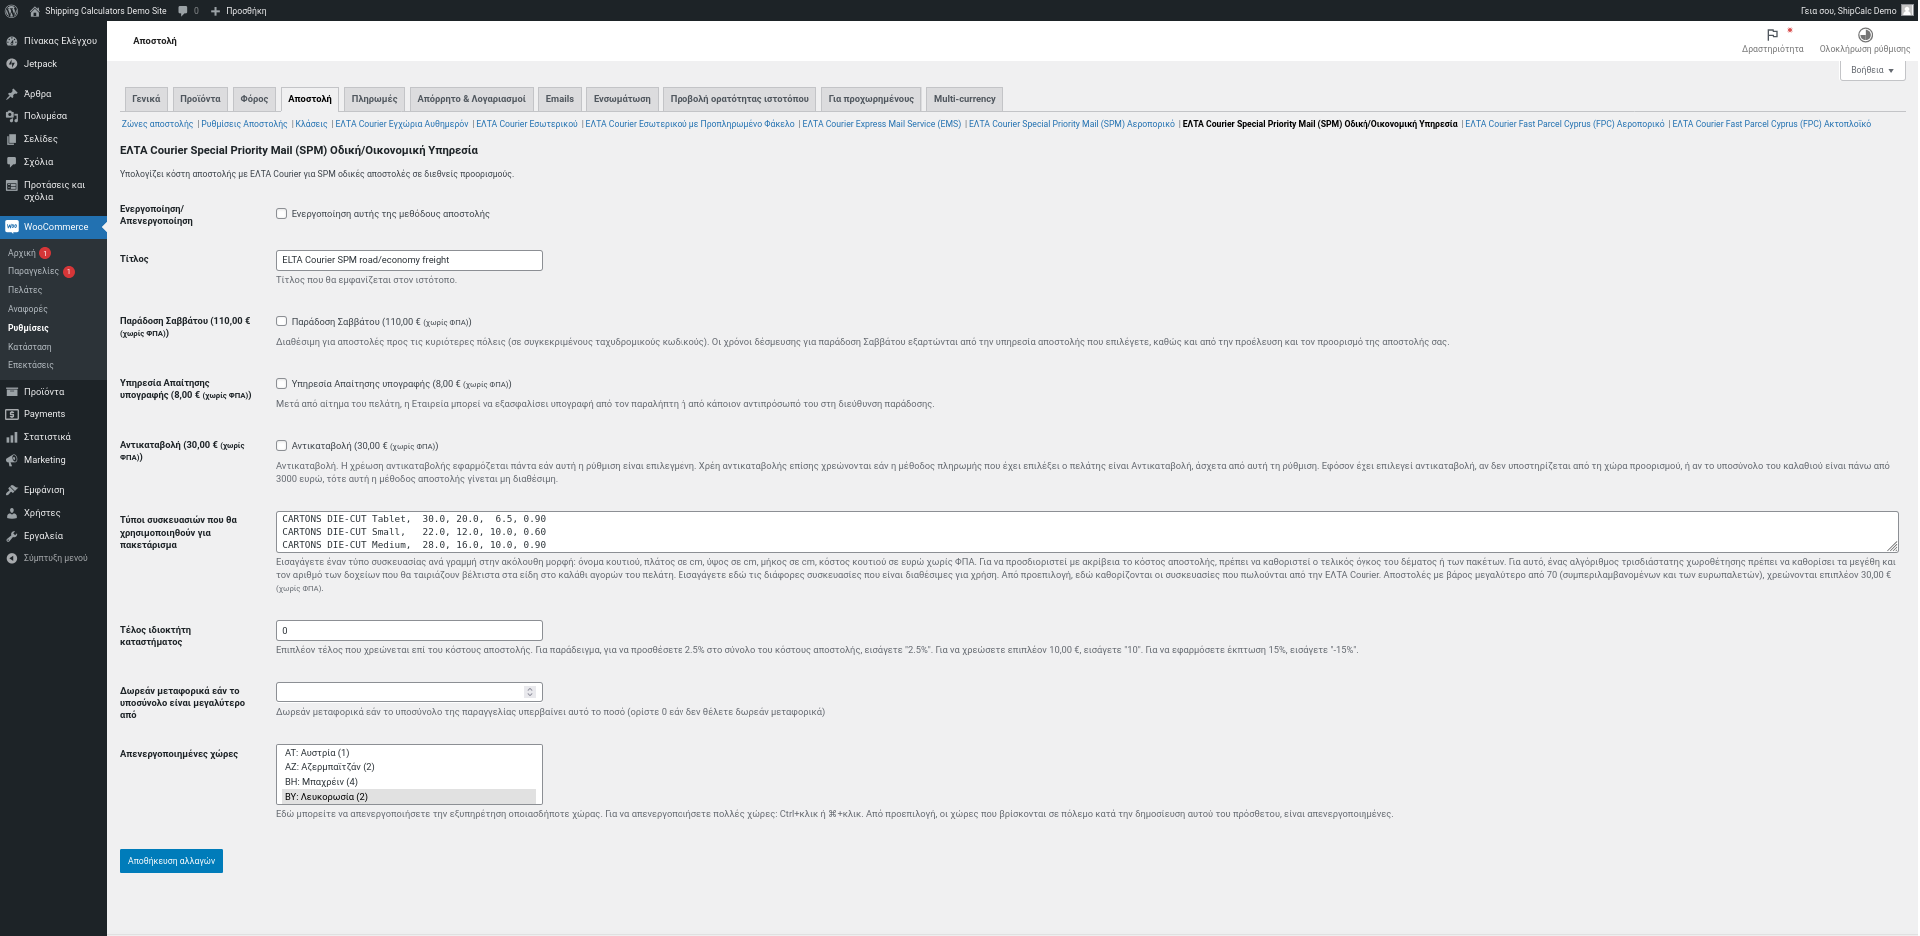Click the Jetpack sidebar icon
Image resolution: width=1920 pixels, height=936 pixels.
12,64
